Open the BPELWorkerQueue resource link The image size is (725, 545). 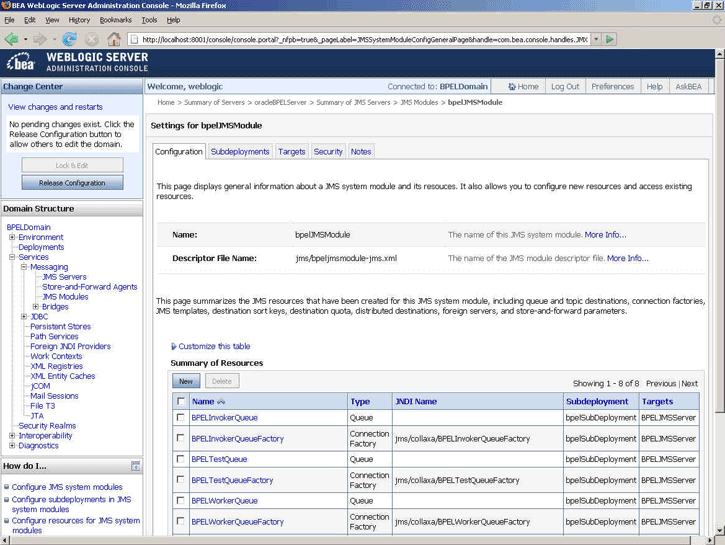pos(224,501)
